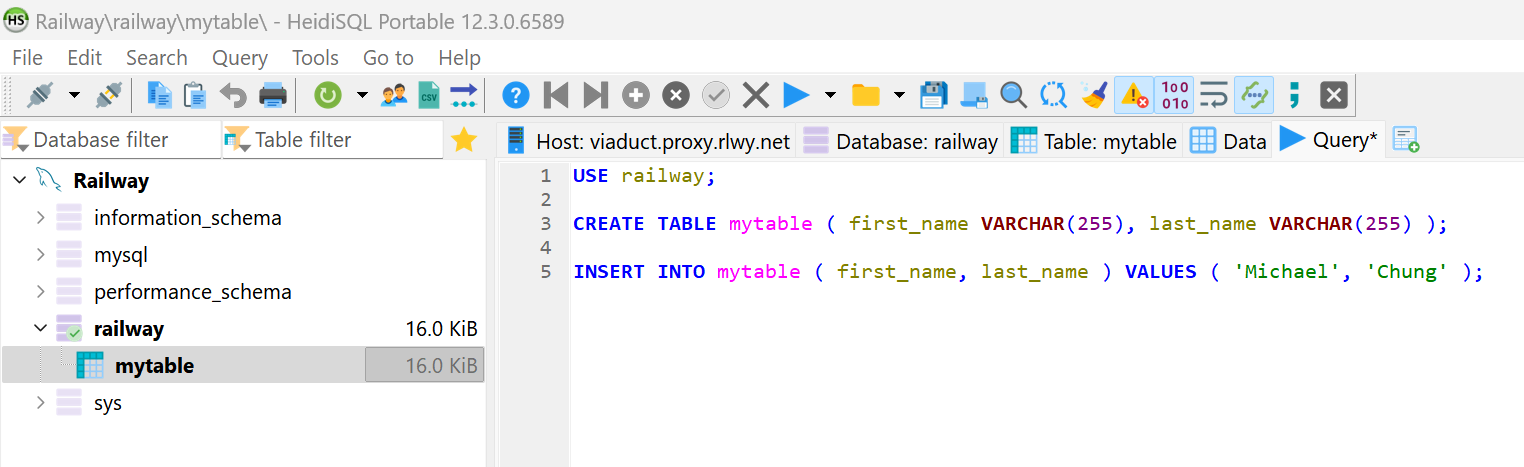Run the query with the blue play icon

[x=796, y=95]
